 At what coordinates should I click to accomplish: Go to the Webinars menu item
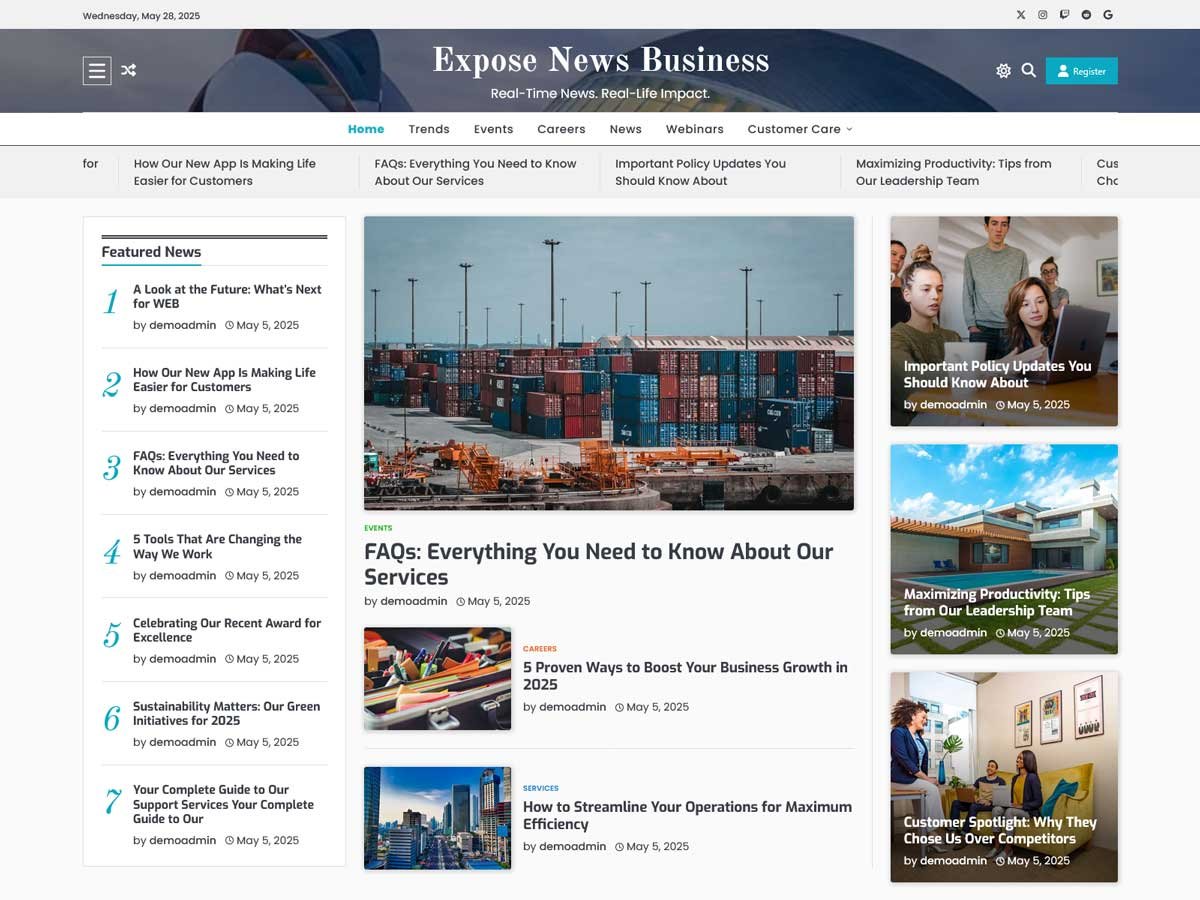695,129
